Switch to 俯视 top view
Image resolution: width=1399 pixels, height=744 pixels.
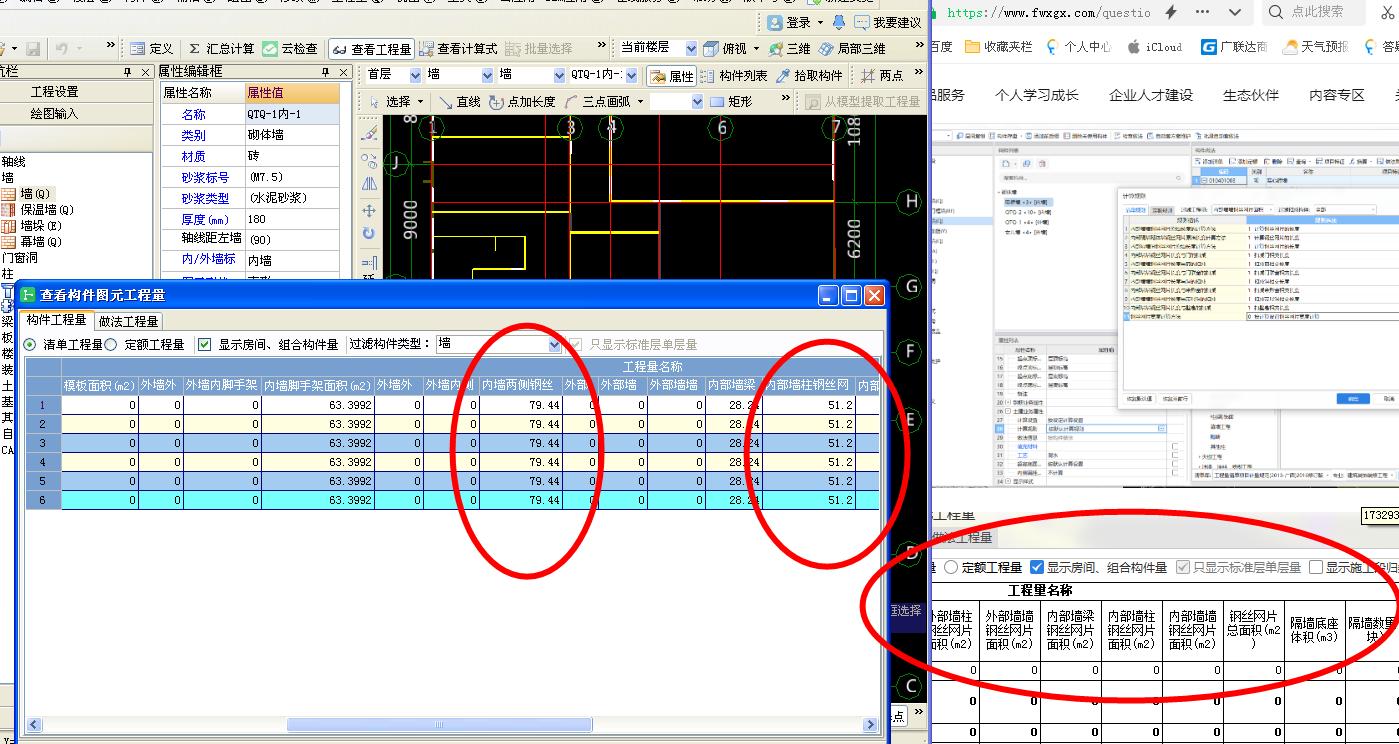tap(726, 48)
